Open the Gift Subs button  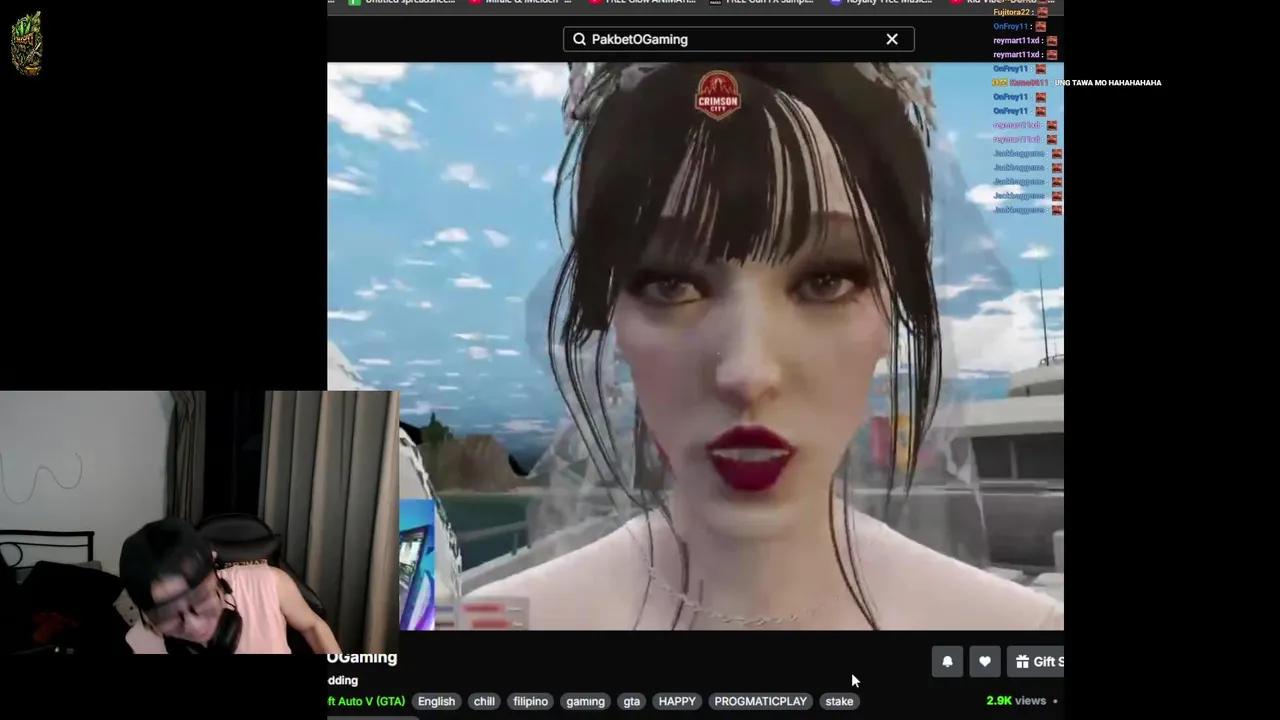pos(1036,662)
